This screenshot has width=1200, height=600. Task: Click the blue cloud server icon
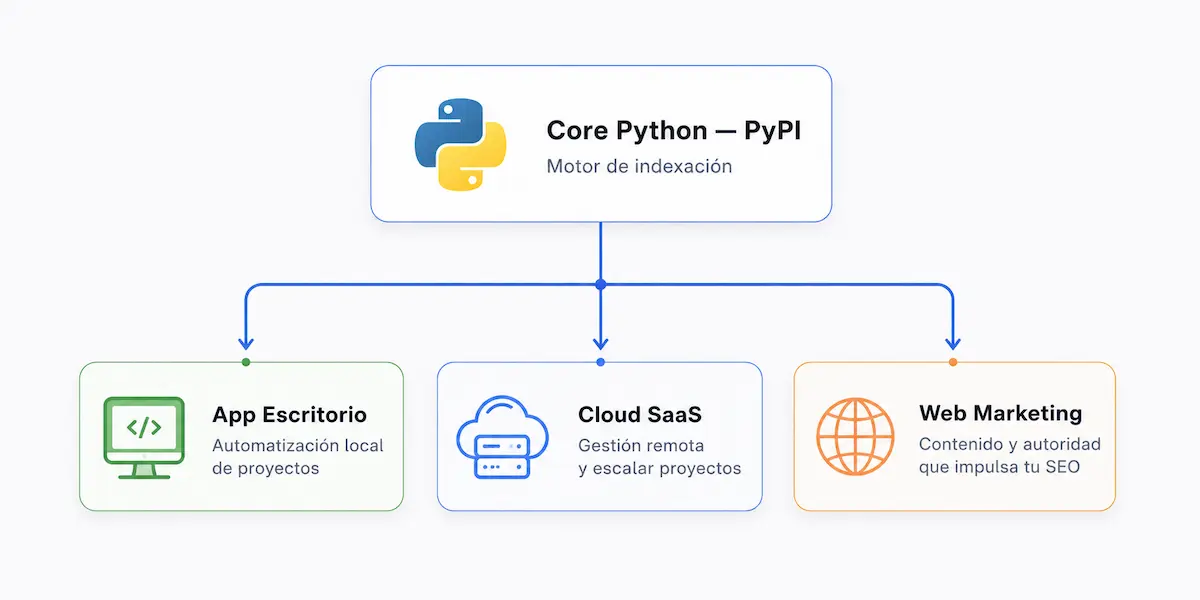[502, 437]
